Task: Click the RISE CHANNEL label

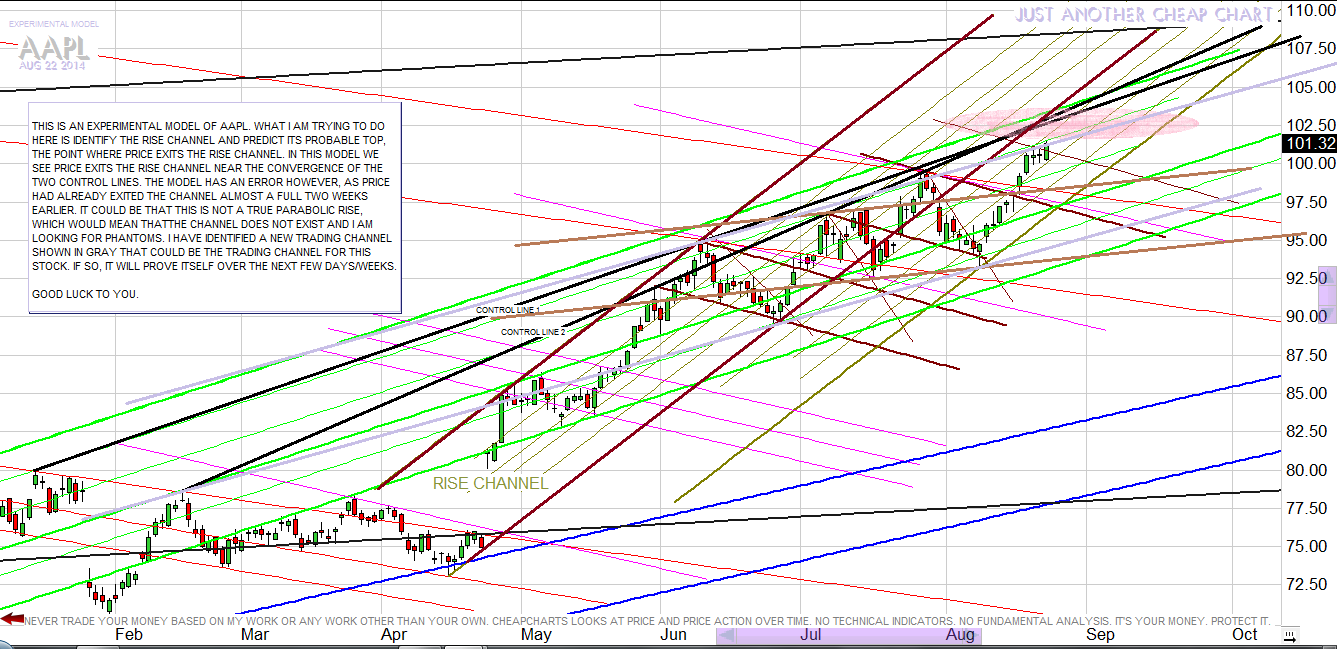Action: click(x=490, y=484)
